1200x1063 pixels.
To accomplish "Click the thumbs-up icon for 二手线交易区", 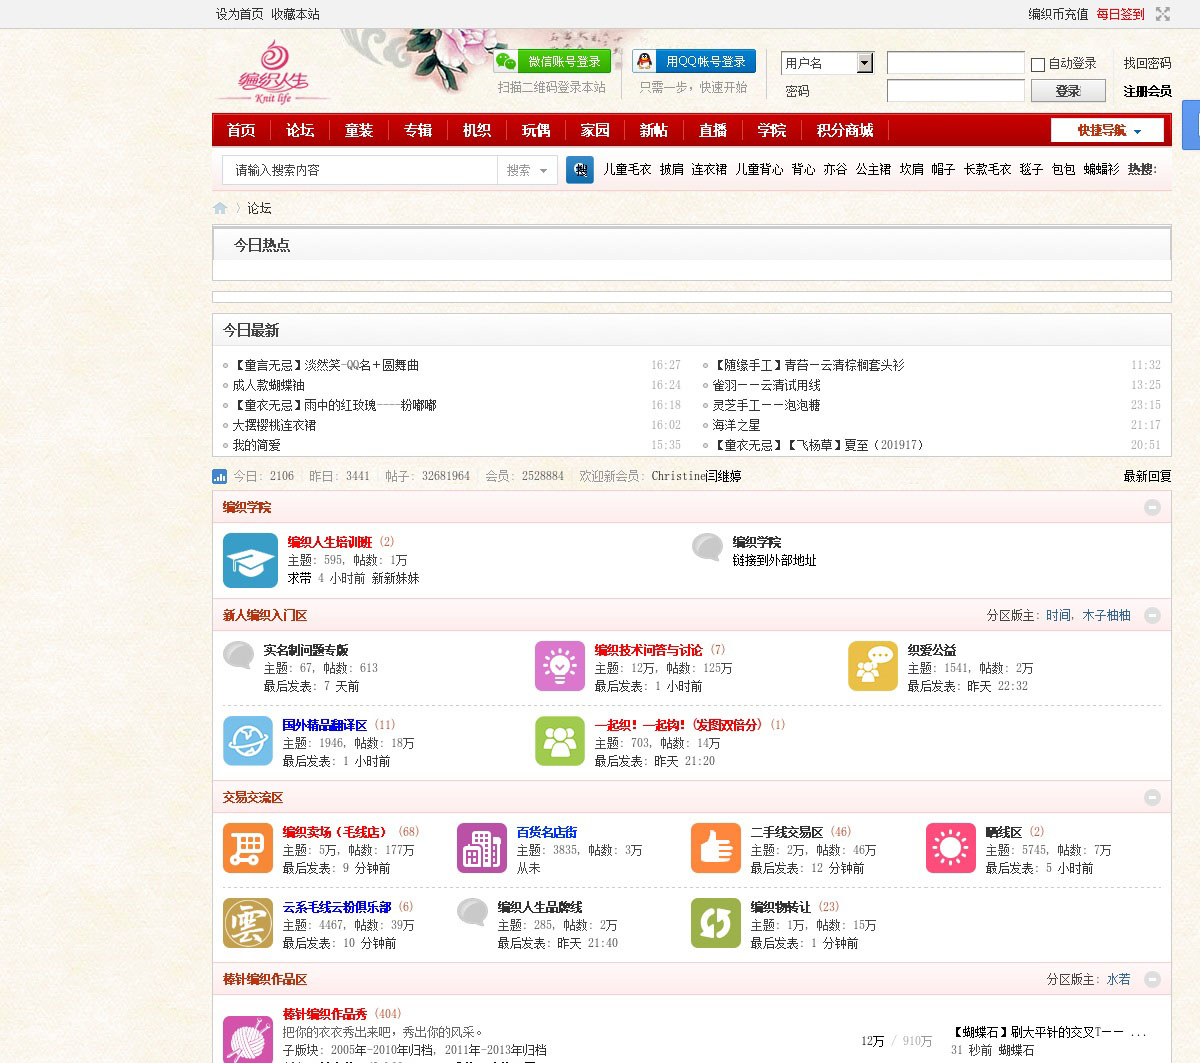I will point(716,848).
